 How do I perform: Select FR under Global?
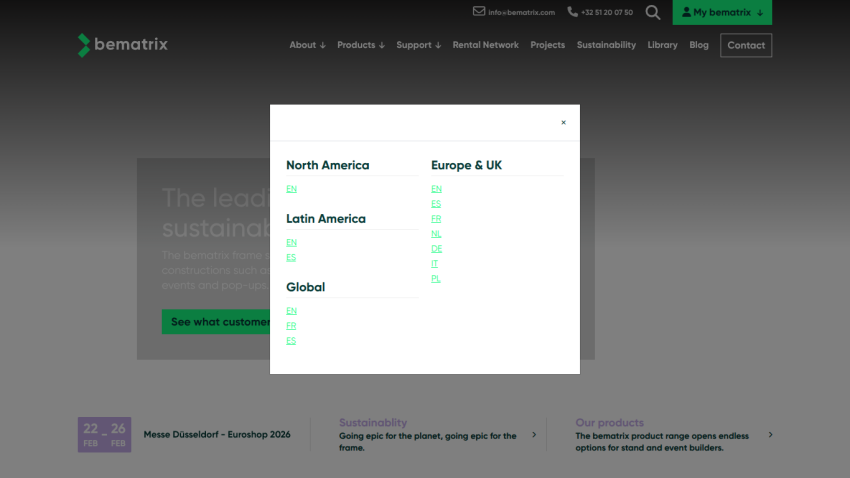(291, 326)
